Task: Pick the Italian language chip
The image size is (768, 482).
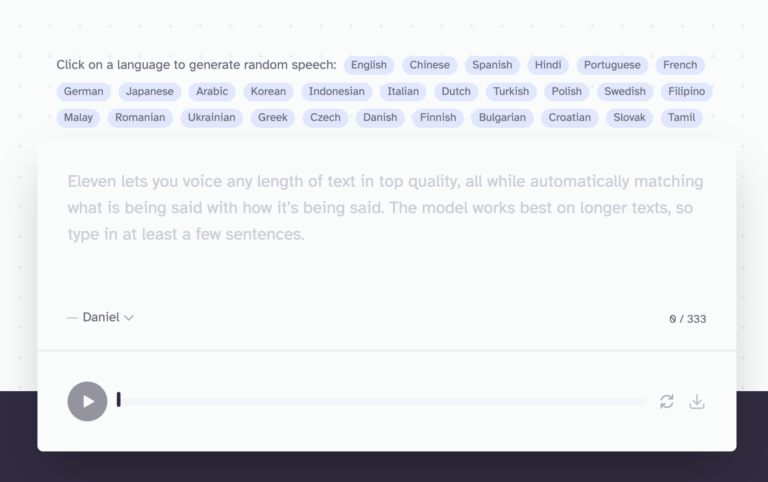Action: click(403, 91)
